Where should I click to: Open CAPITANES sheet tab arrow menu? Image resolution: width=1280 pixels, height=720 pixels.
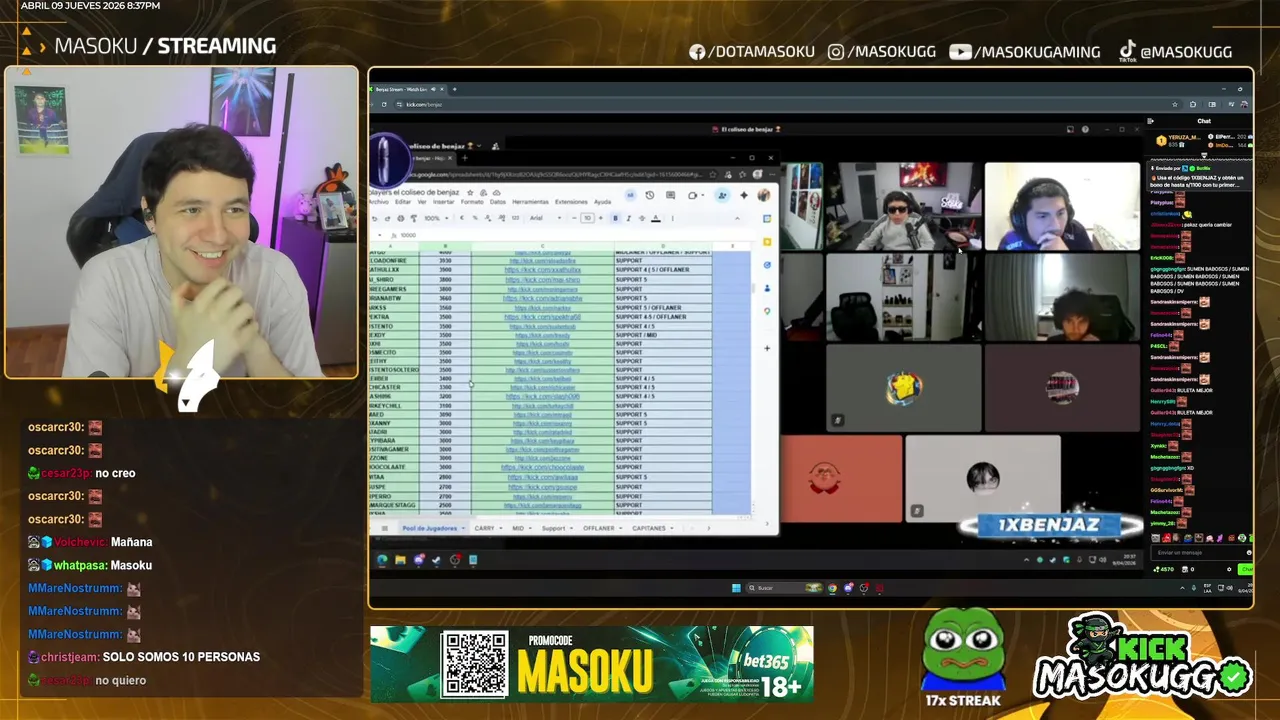tap(673, 528)
